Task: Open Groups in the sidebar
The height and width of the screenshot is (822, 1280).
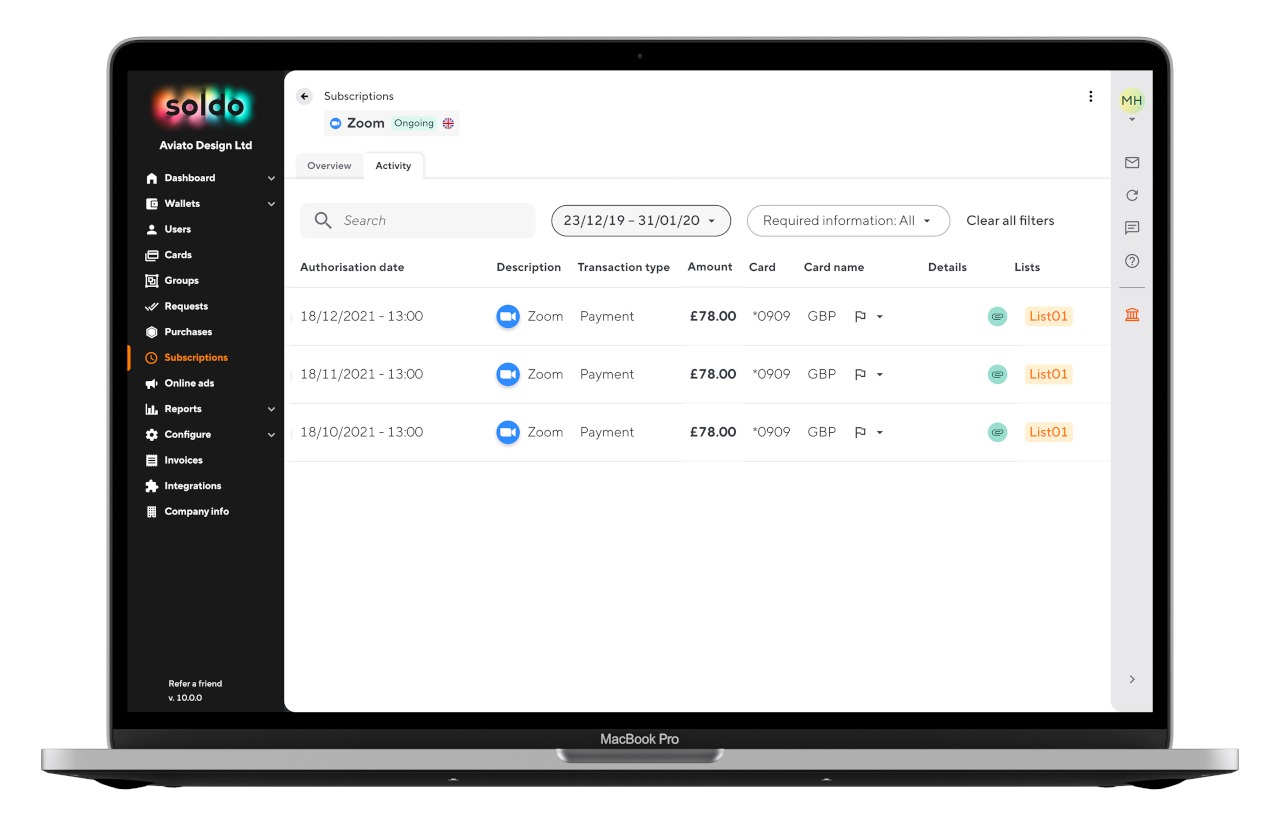Action: 181,281
